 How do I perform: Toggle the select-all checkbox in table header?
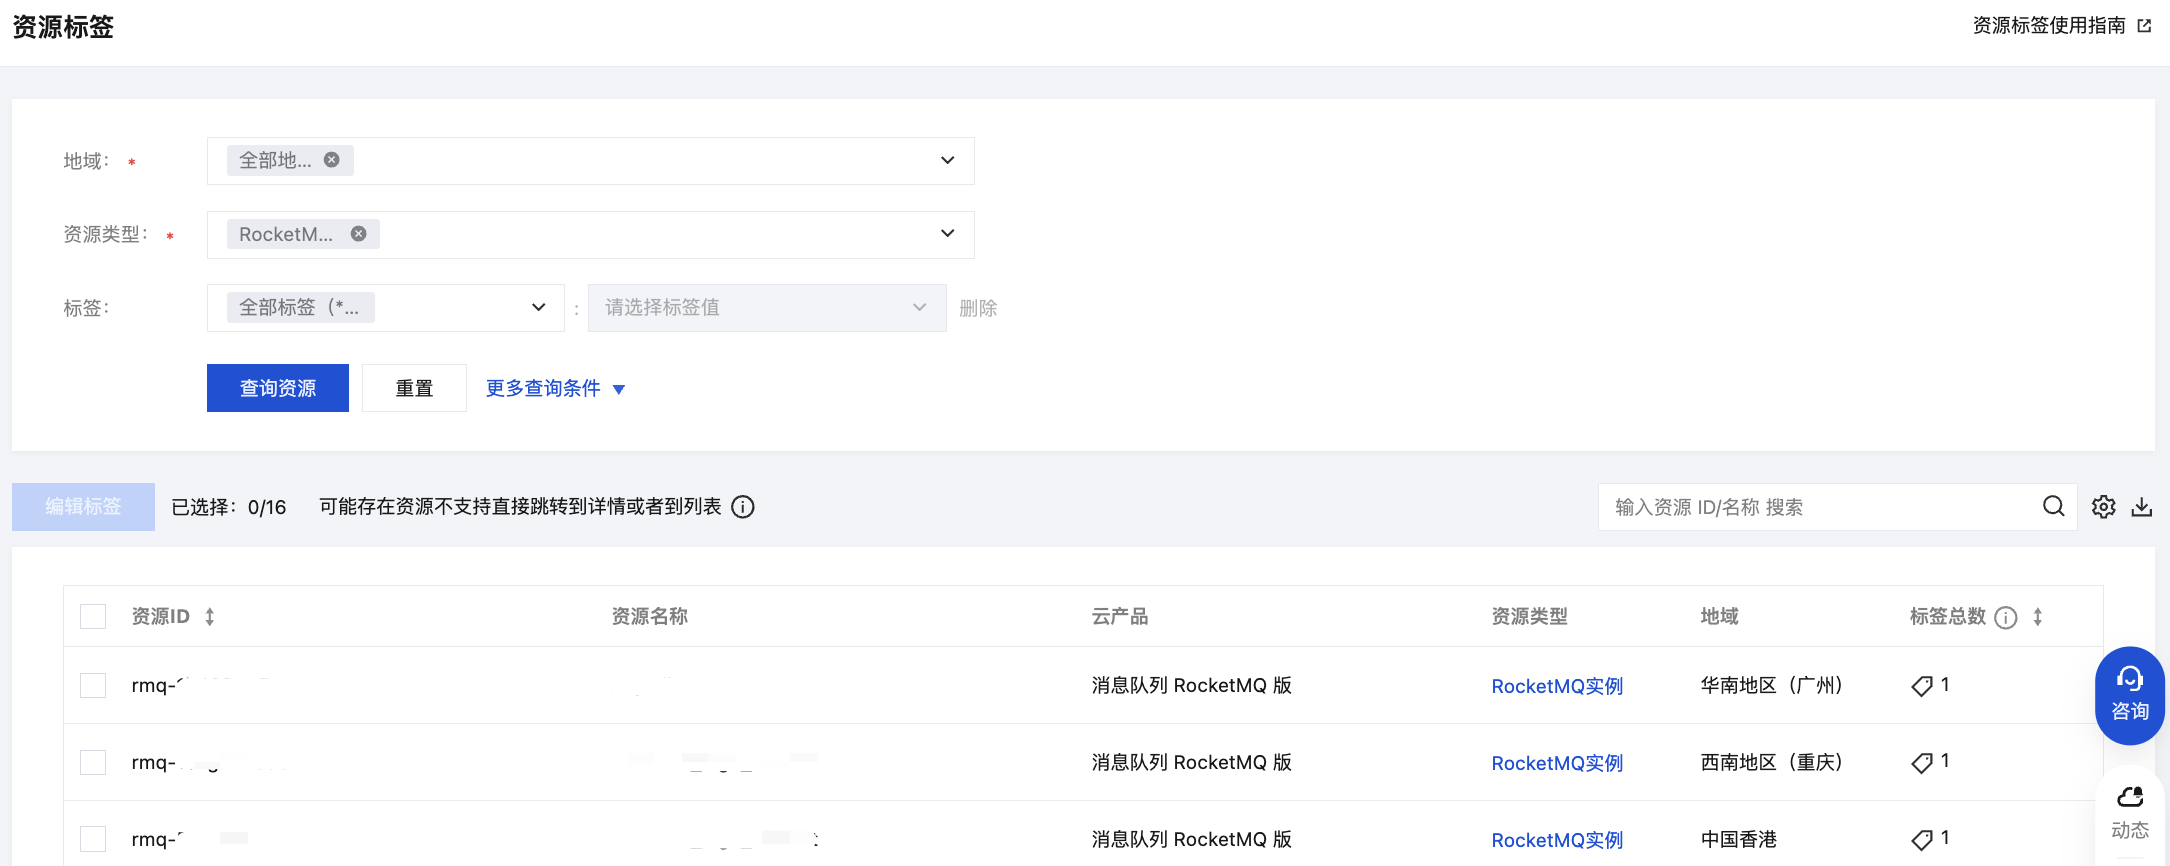[x=93, y=617]
